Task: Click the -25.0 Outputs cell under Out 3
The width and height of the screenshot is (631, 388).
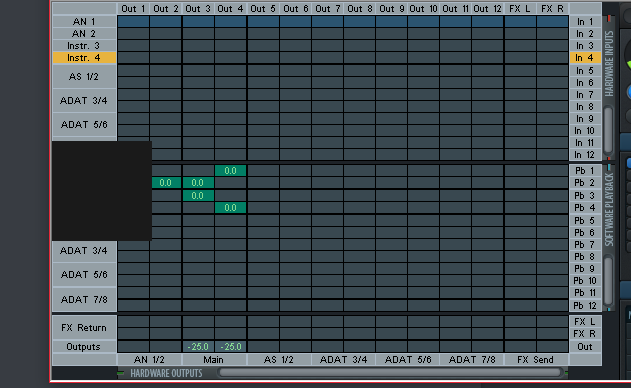Action: click(198, 347)
